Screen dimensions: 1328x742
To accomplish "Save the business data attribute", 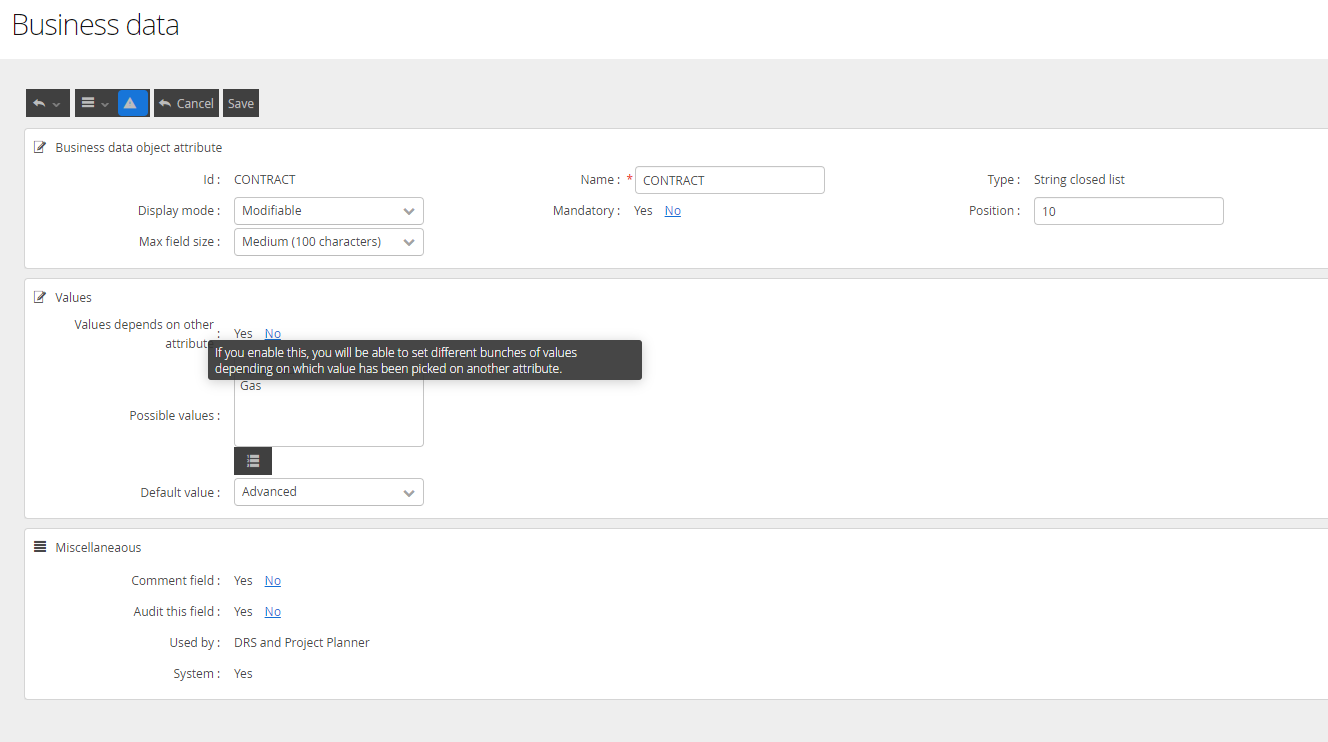I will click(x=241, y=103).
